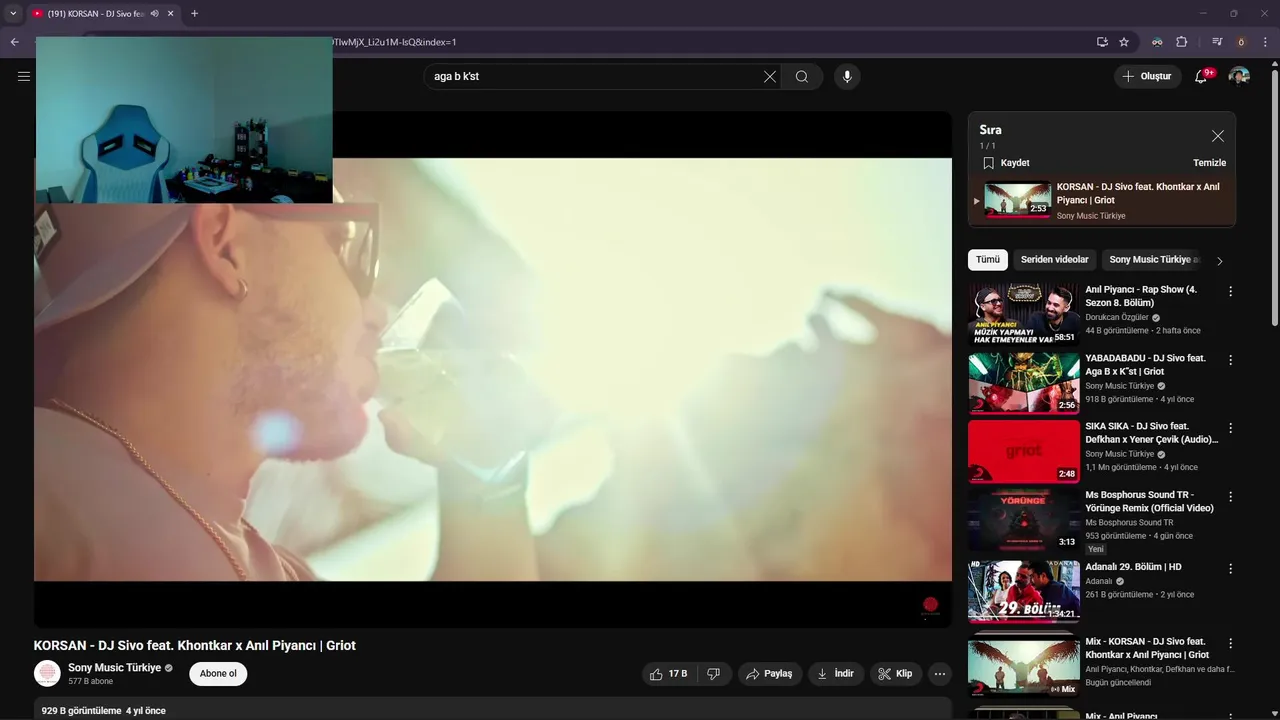
Task: Open more actions ellipsis under video
Action: pos(940,674)
